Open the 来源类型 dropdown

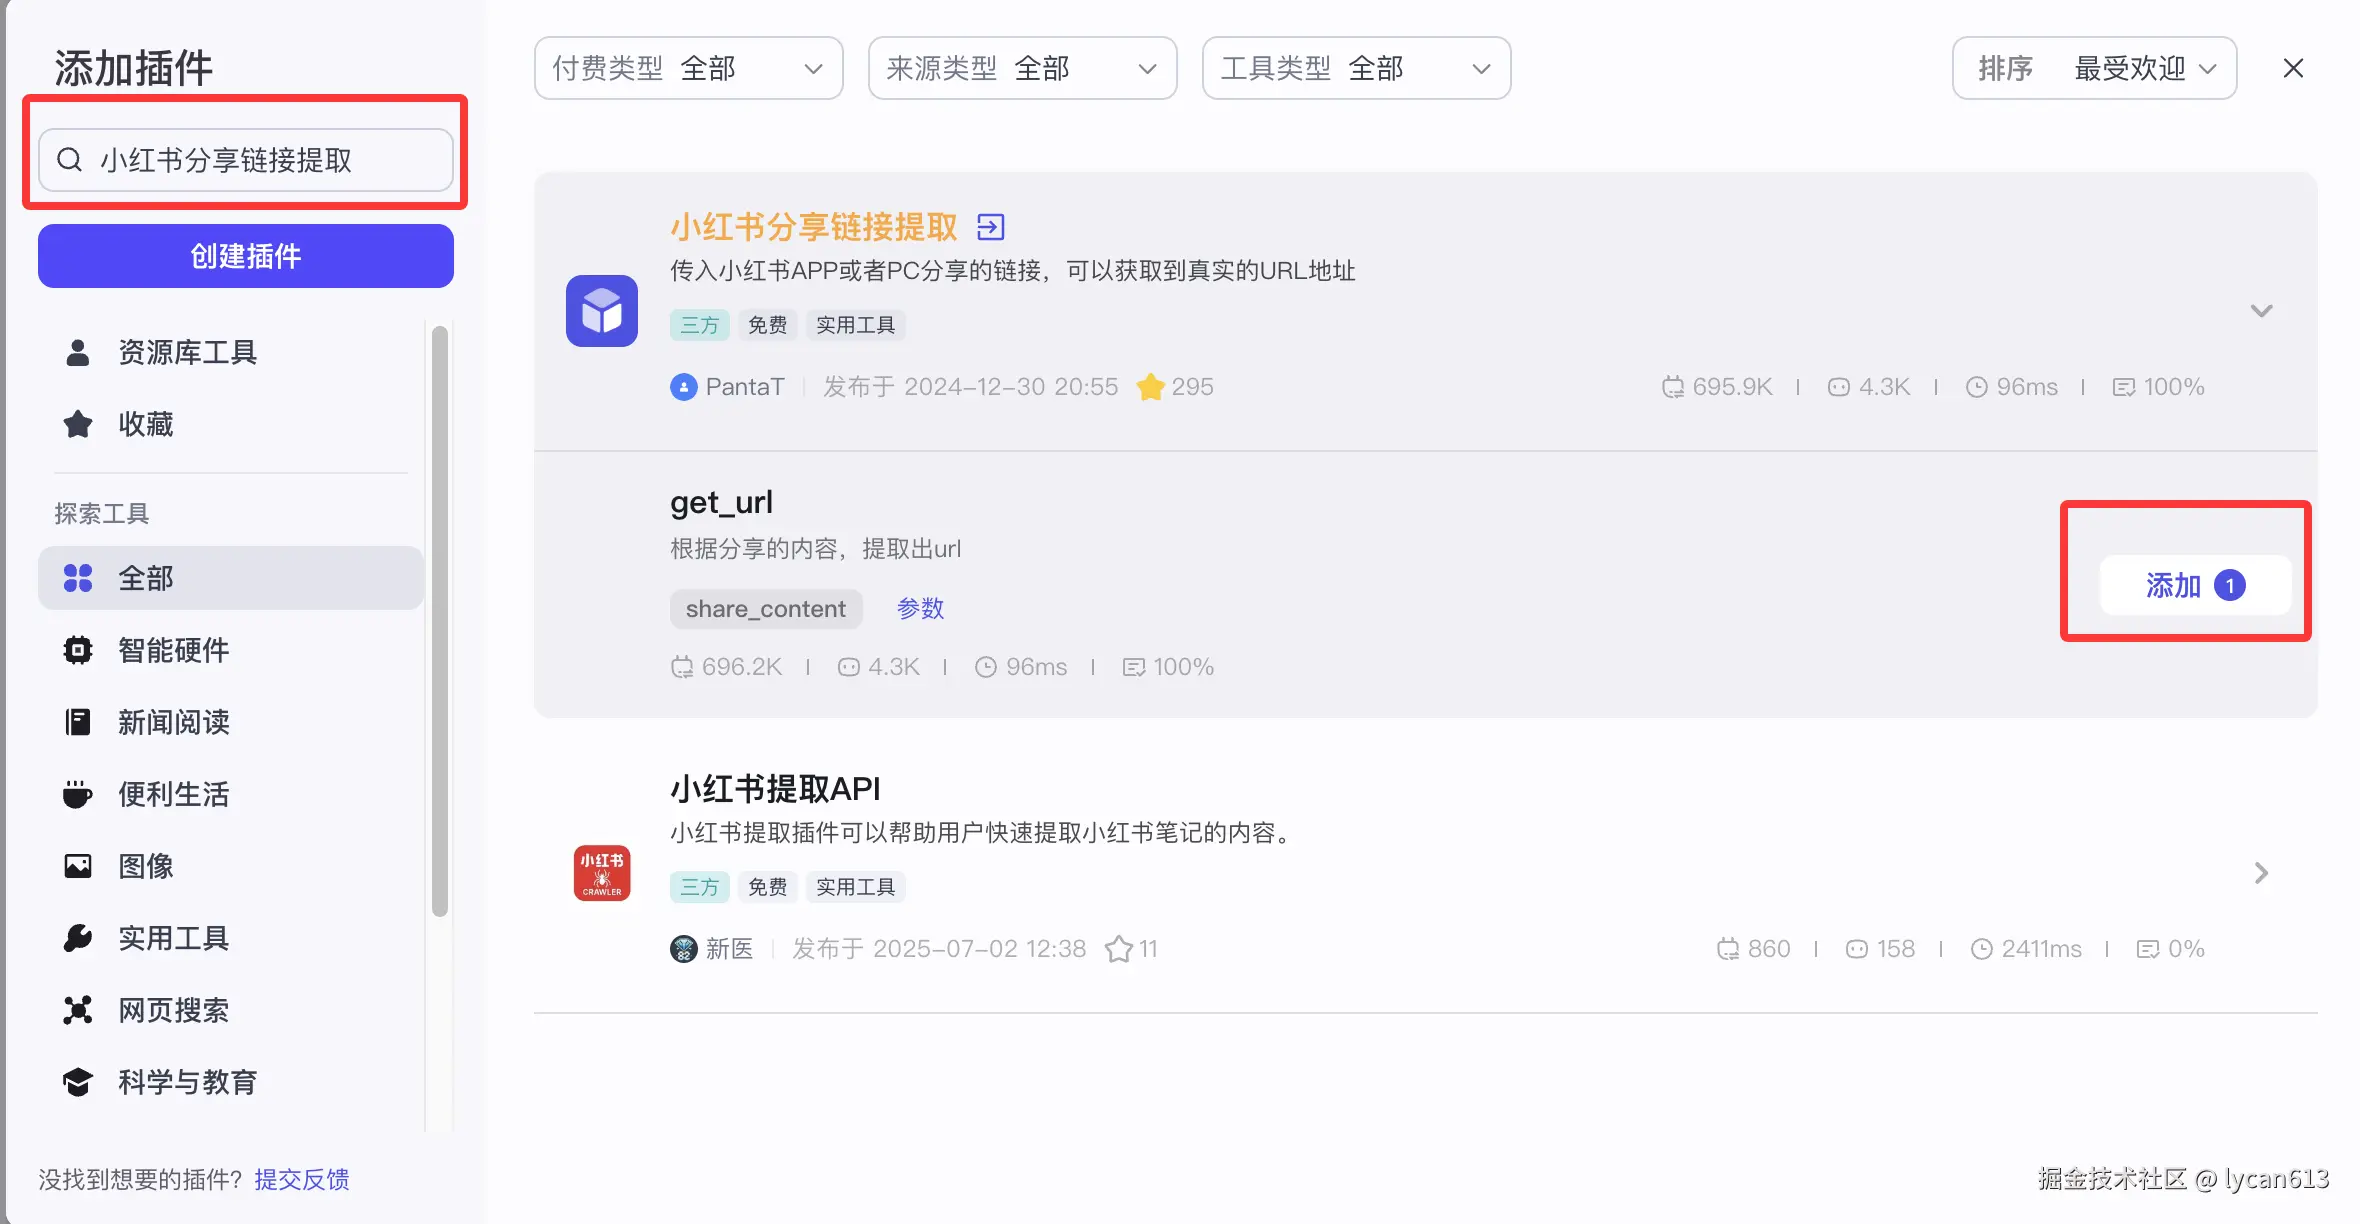tap(1022, 68)
